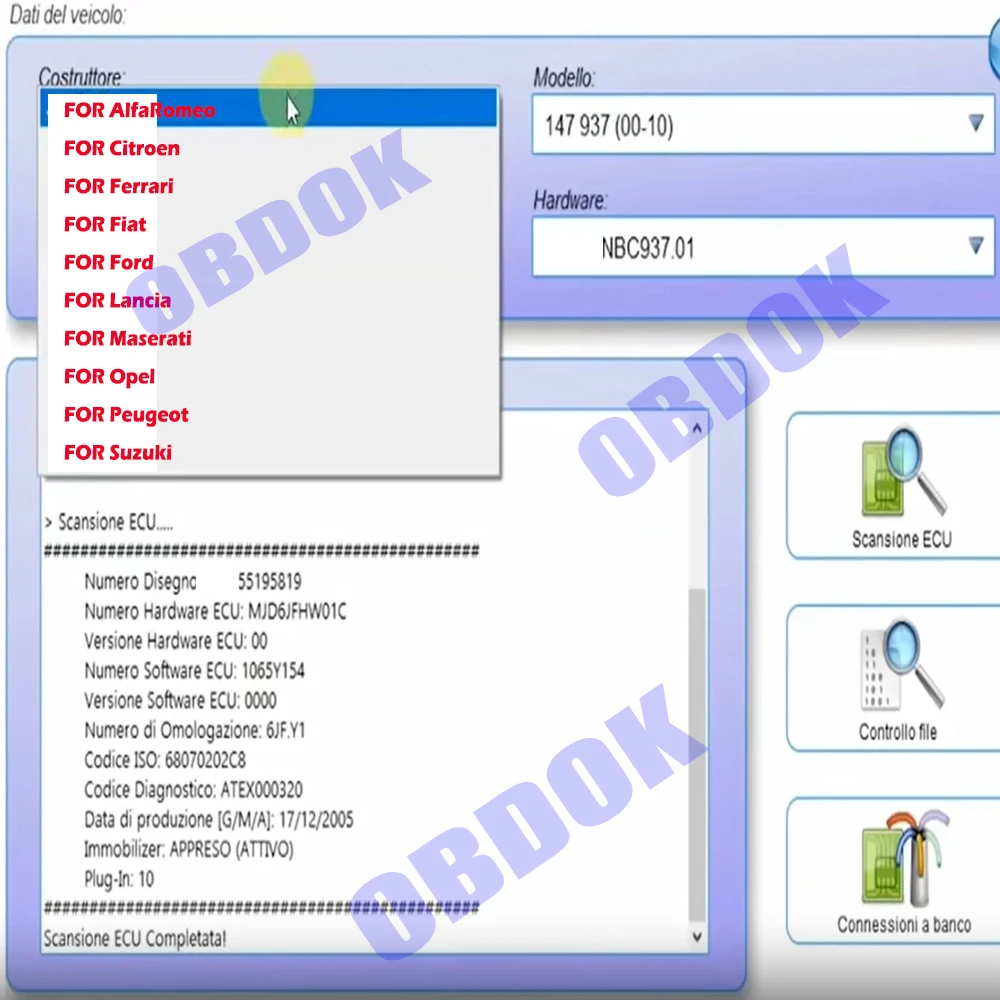1000x1000 pixels.
Task: Click the Scansione ECU magnifier icon
Action: 904,471
